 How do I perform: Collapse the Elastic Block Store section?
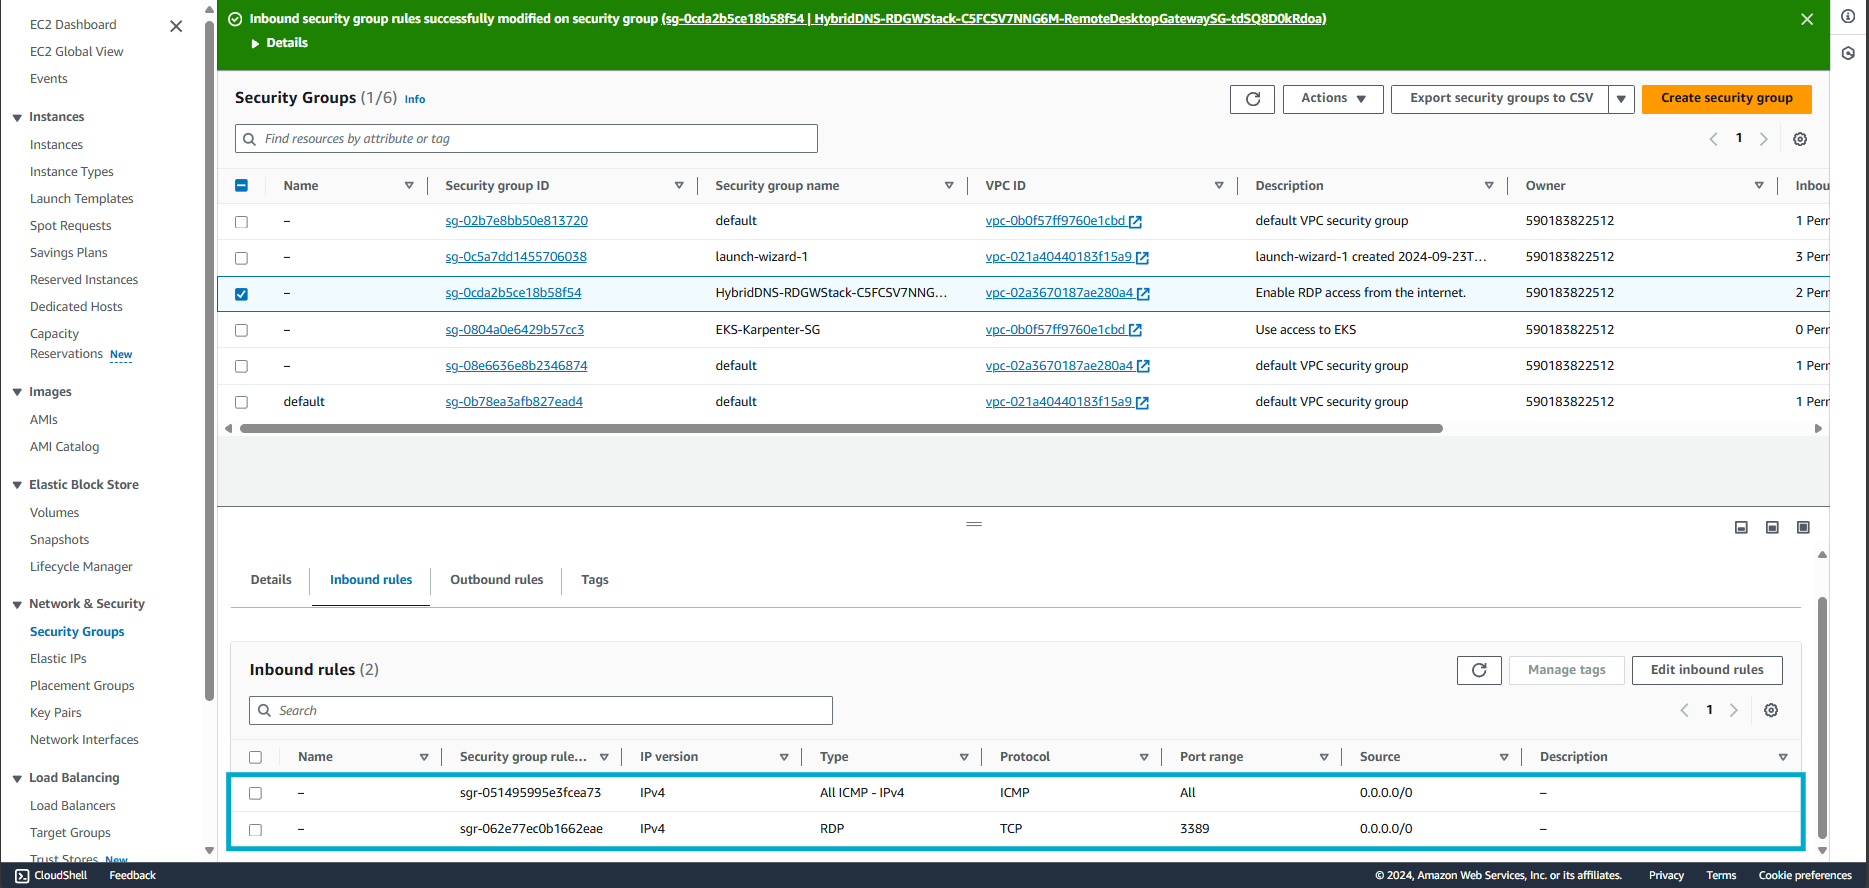coord(17,485)
